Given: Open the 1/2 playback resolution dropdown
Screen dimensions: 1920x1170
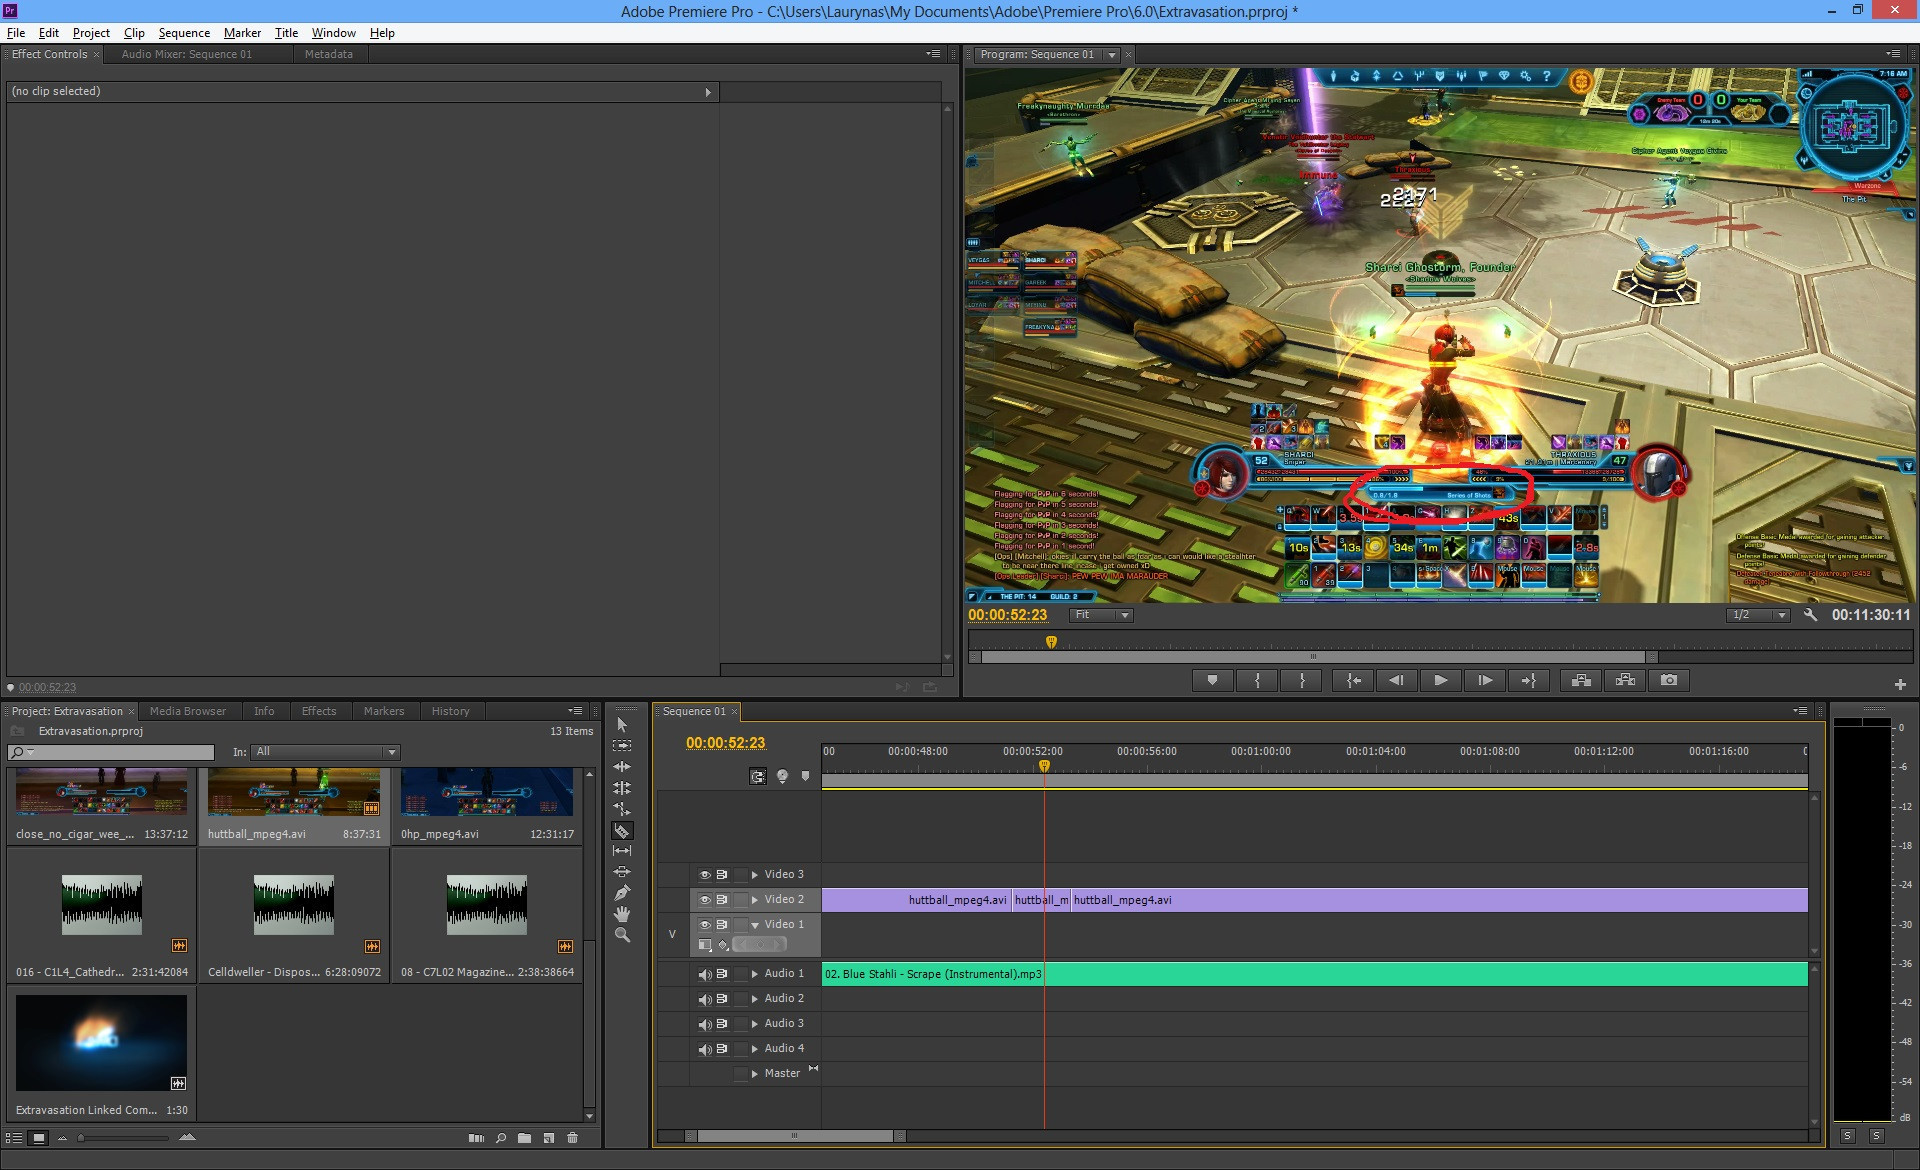Looking at the screenshot, I should click(x=1758, y=615).
